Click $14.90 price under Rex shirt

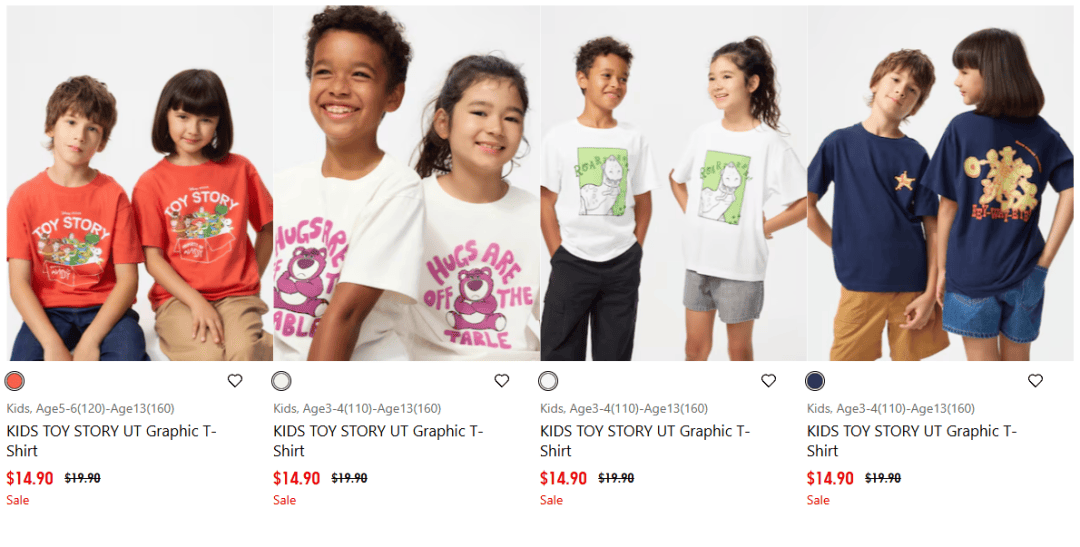point(563,478)
